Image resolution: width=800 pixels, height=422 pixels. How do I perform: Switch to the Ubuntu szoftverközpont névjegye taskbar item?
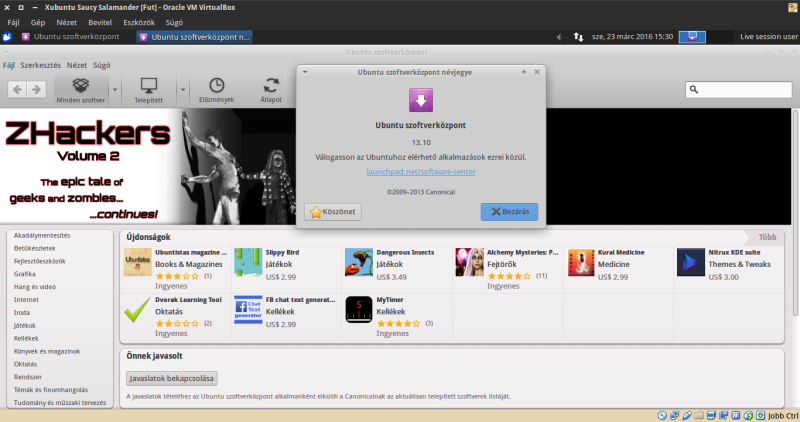pyautogui.click(x=194, y=37)
